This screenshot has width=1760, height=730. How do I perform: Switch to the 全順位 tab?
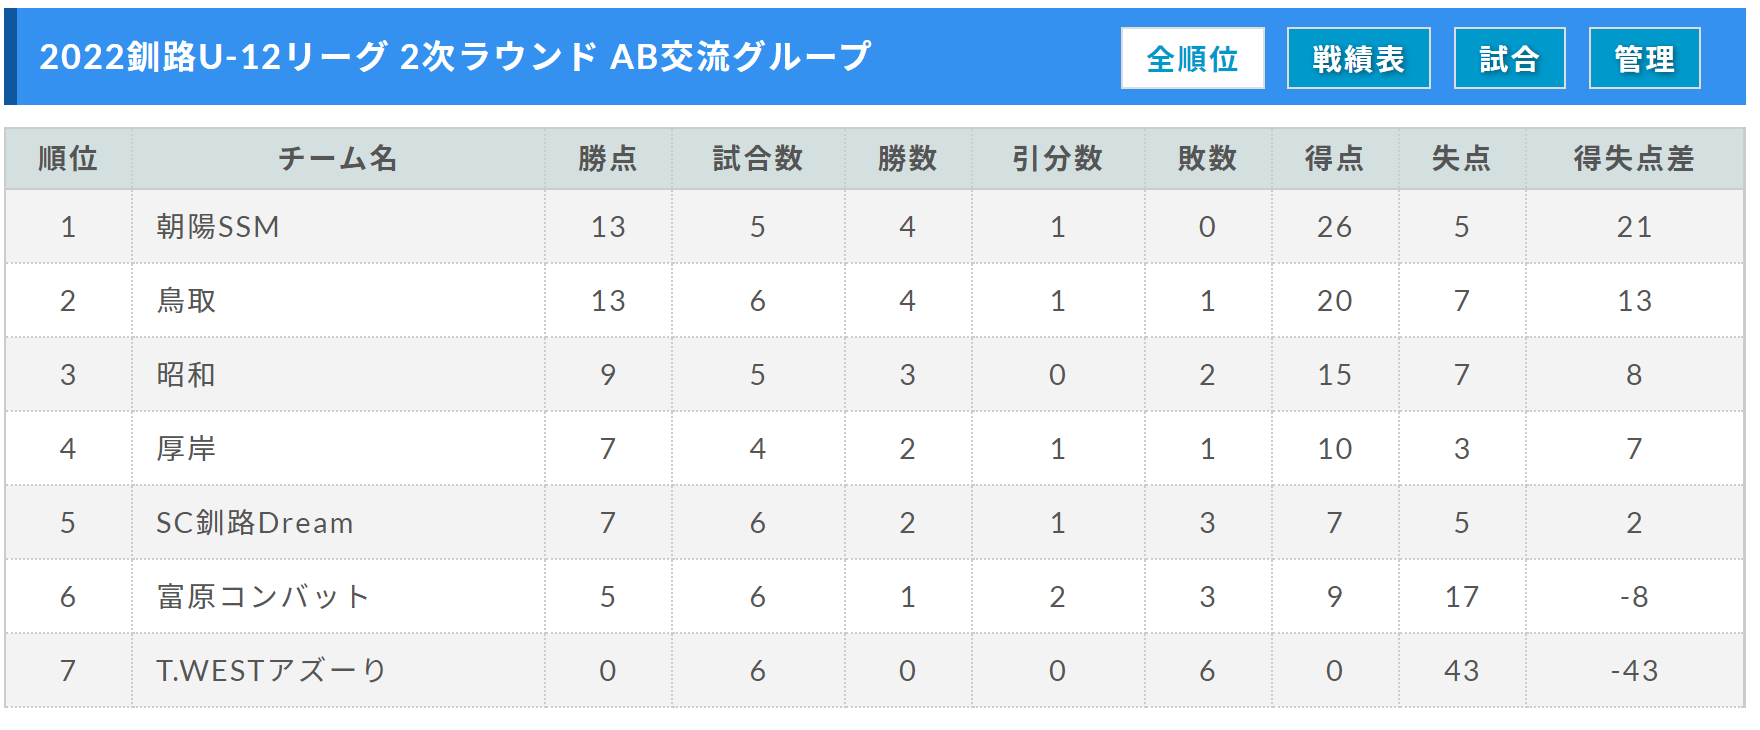[1192, 59]
